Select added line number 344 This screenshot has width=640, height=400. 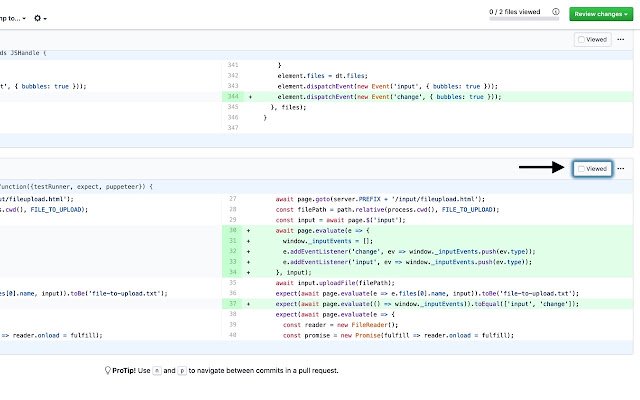[233, 97]
